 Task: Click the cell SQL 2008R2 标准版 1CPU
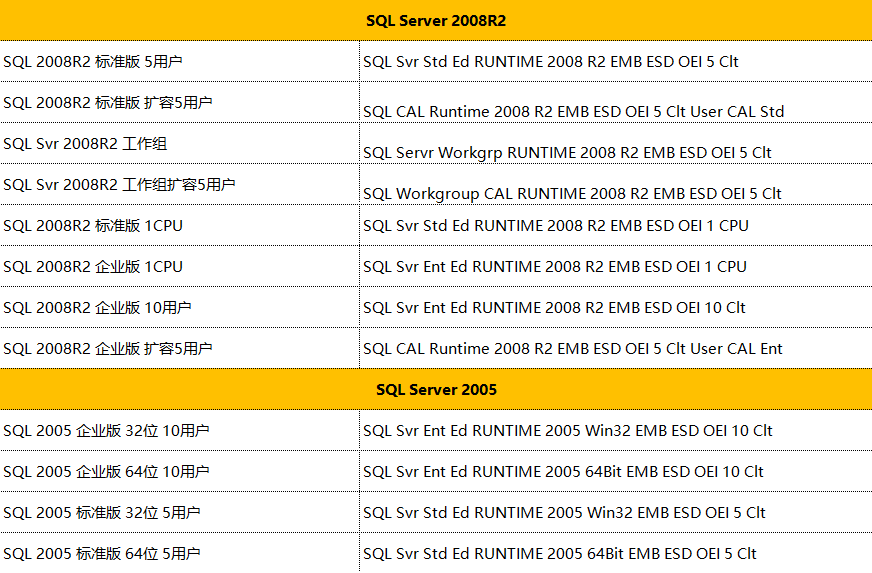(x=180, y=225)
